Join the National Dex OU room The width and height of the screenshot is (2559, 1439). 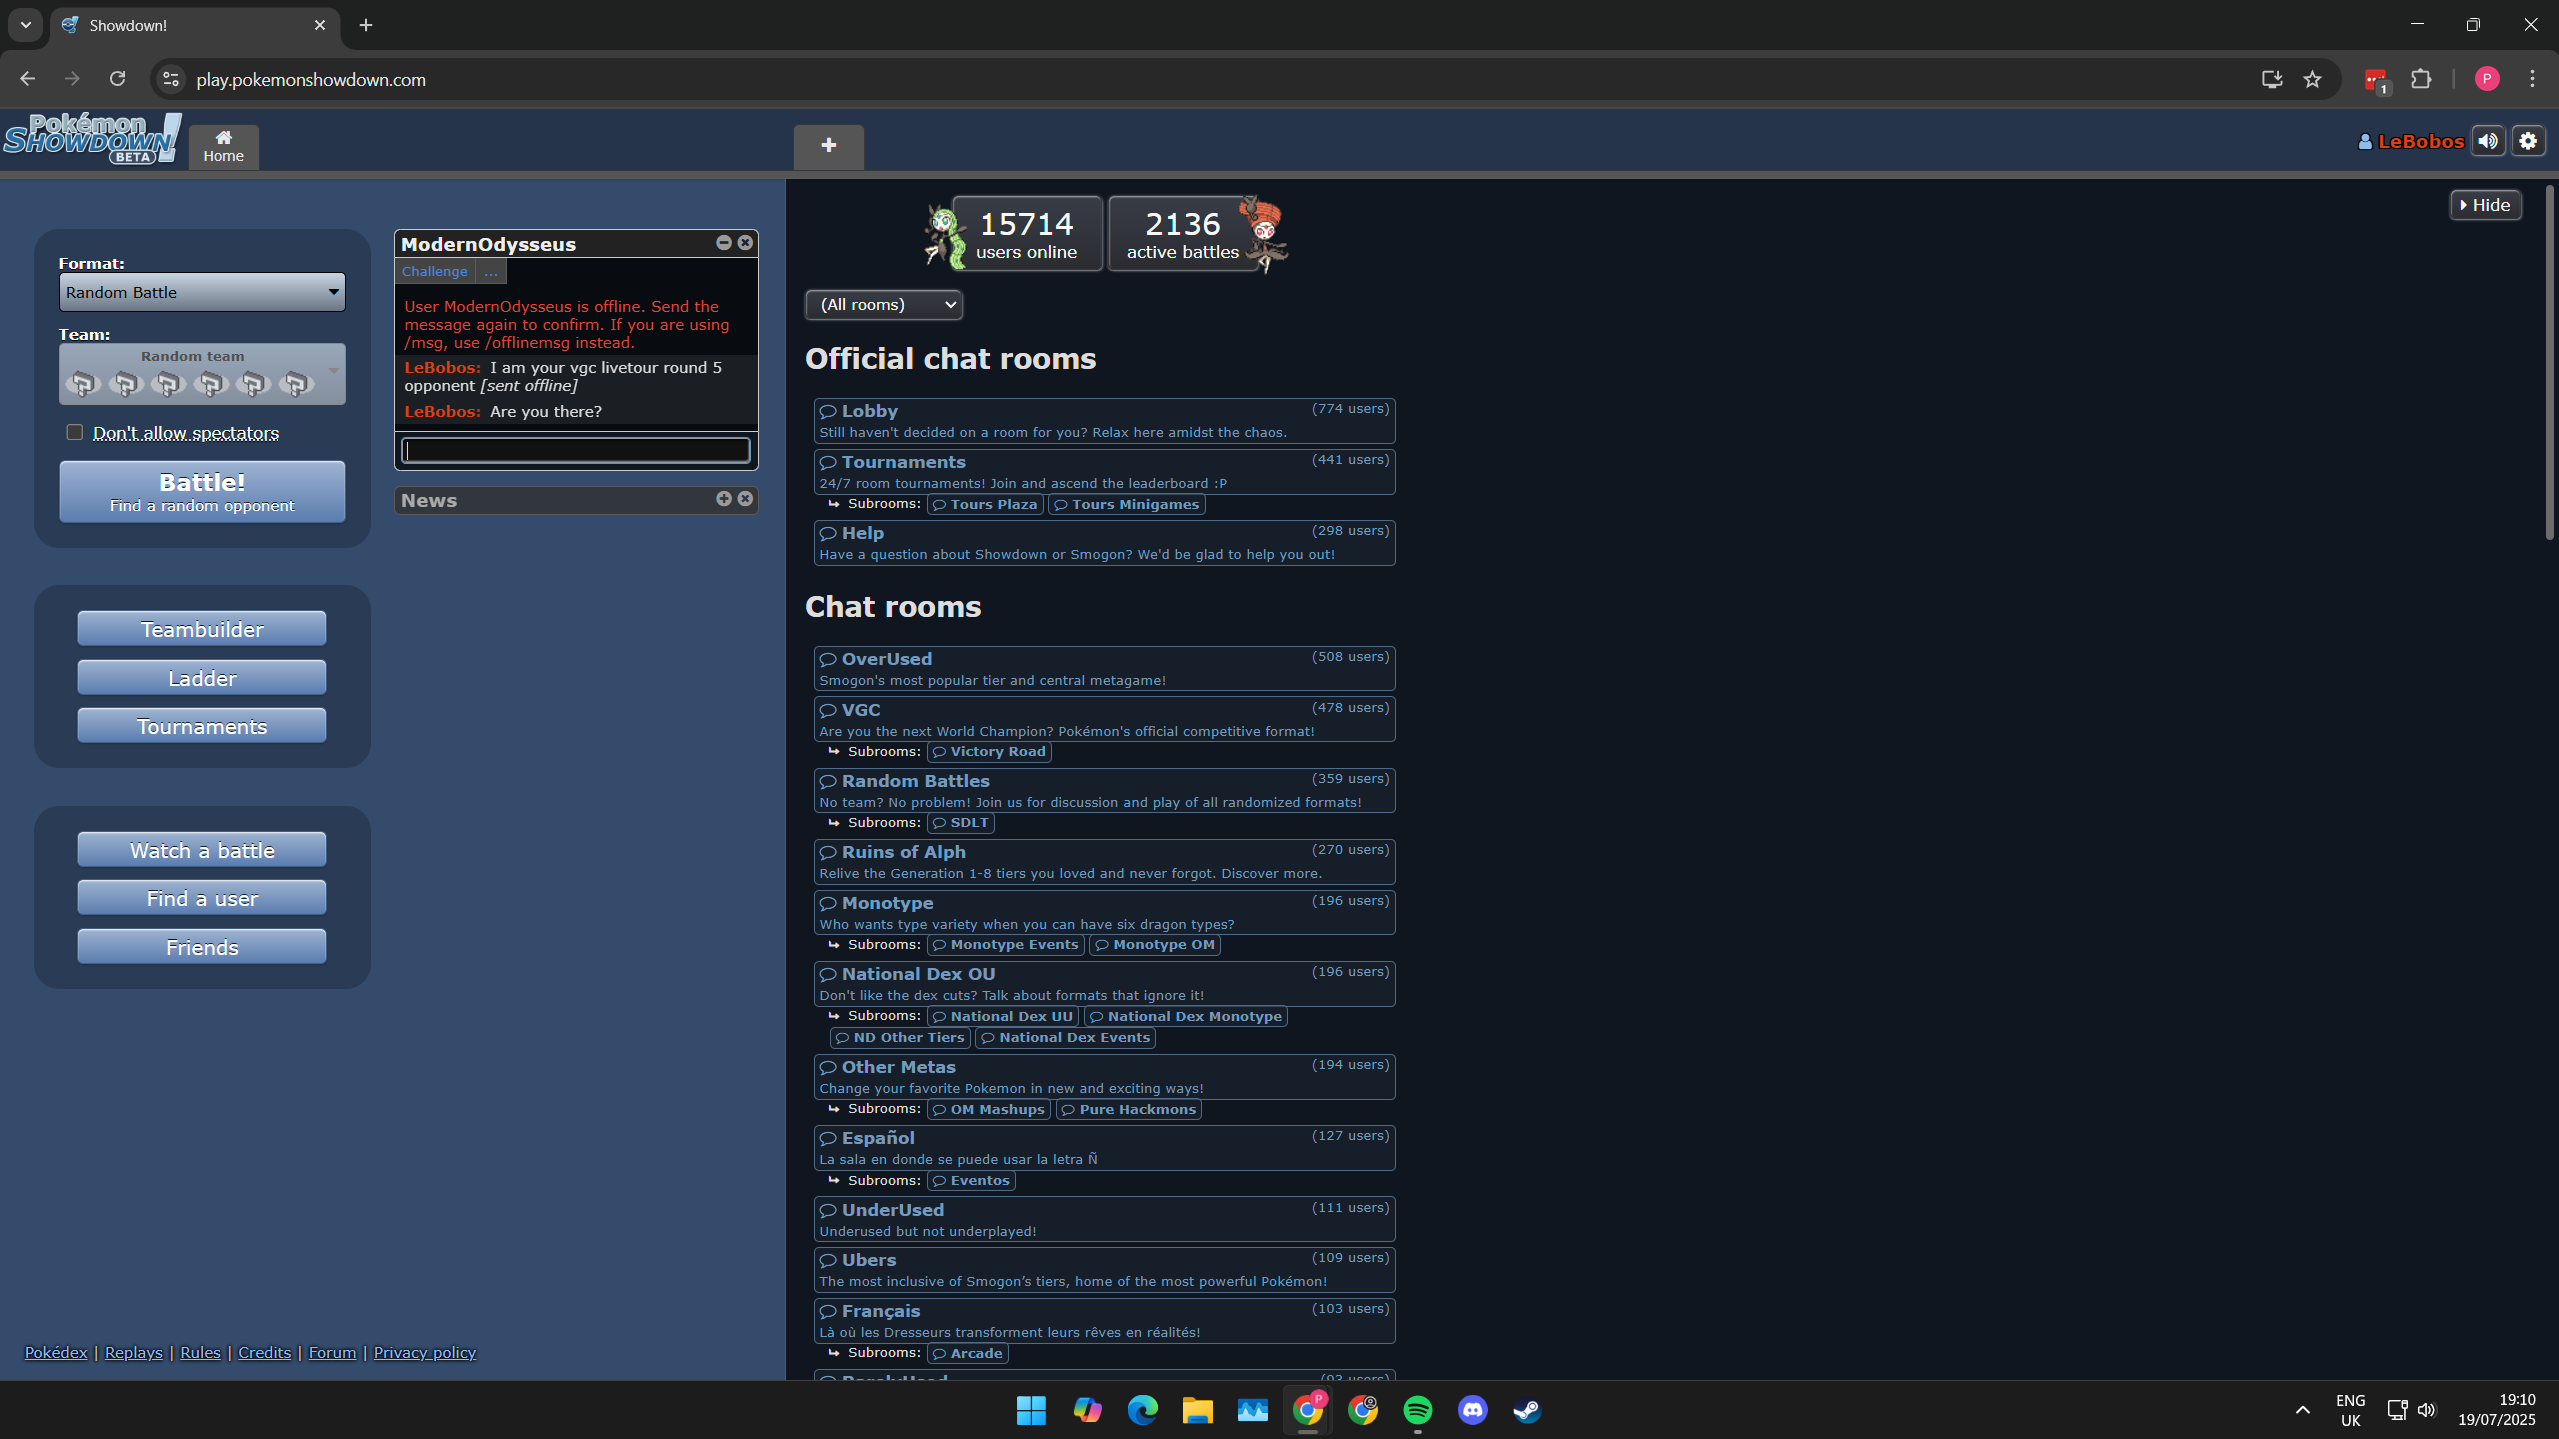point(1104,984)
